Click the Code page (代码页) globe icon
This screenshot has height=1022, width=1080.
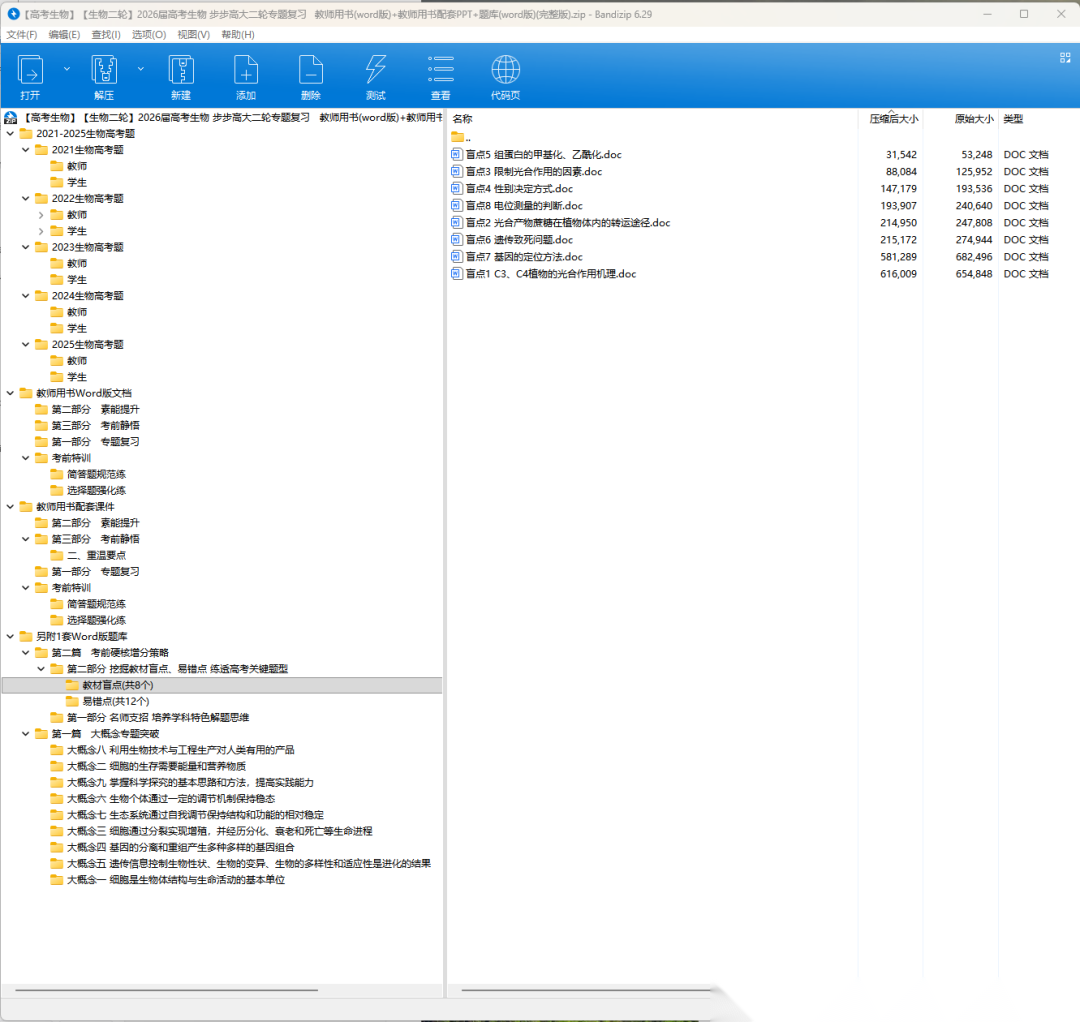click(505, 70)
